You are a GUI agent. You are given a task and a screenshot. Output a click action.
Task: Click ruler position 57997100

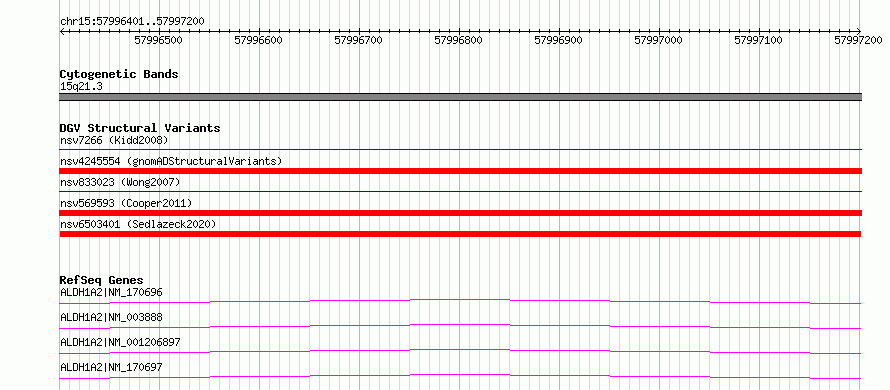pyautogui.click(x=758, y=40)
